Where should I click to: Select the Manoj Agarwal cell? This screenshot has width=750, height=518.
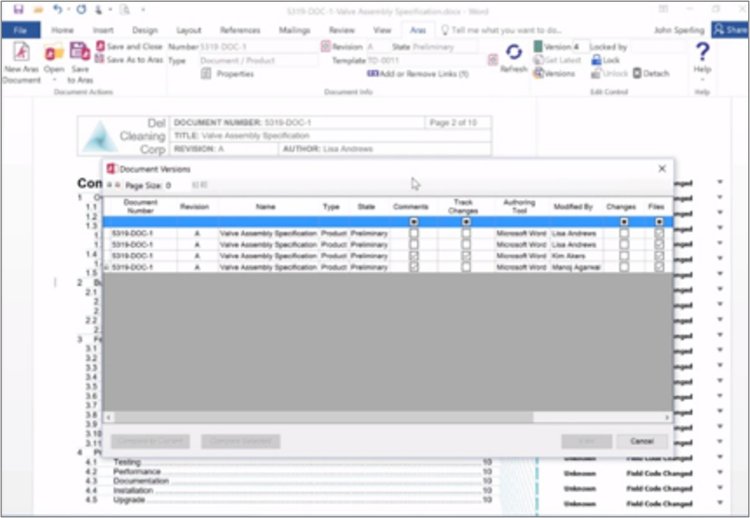[576, 267]
